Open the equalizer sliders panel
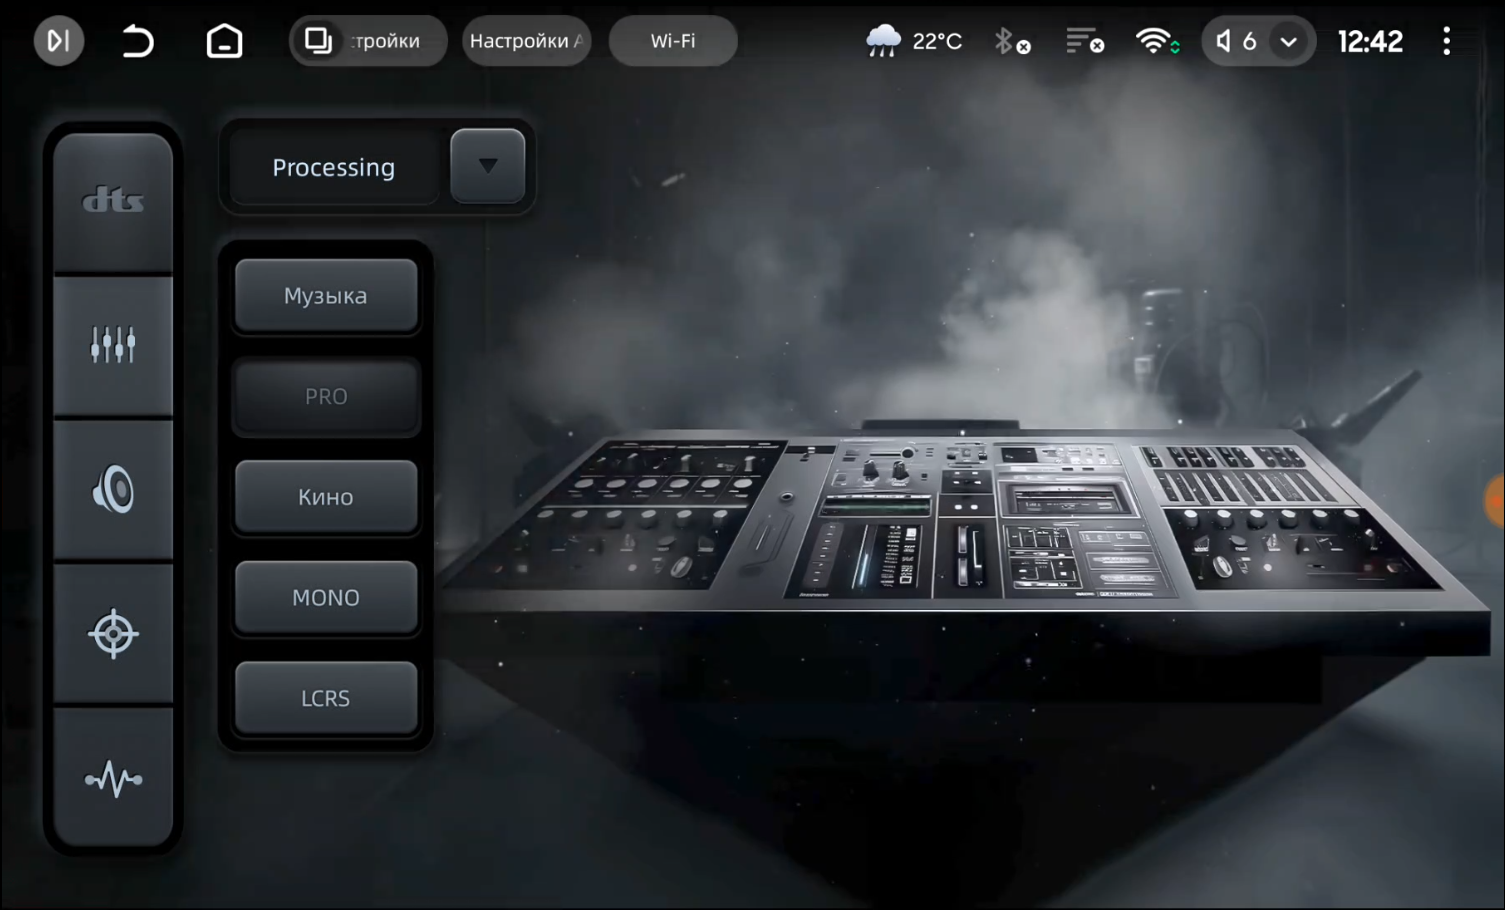1505x910 pixels. (113, 345)
